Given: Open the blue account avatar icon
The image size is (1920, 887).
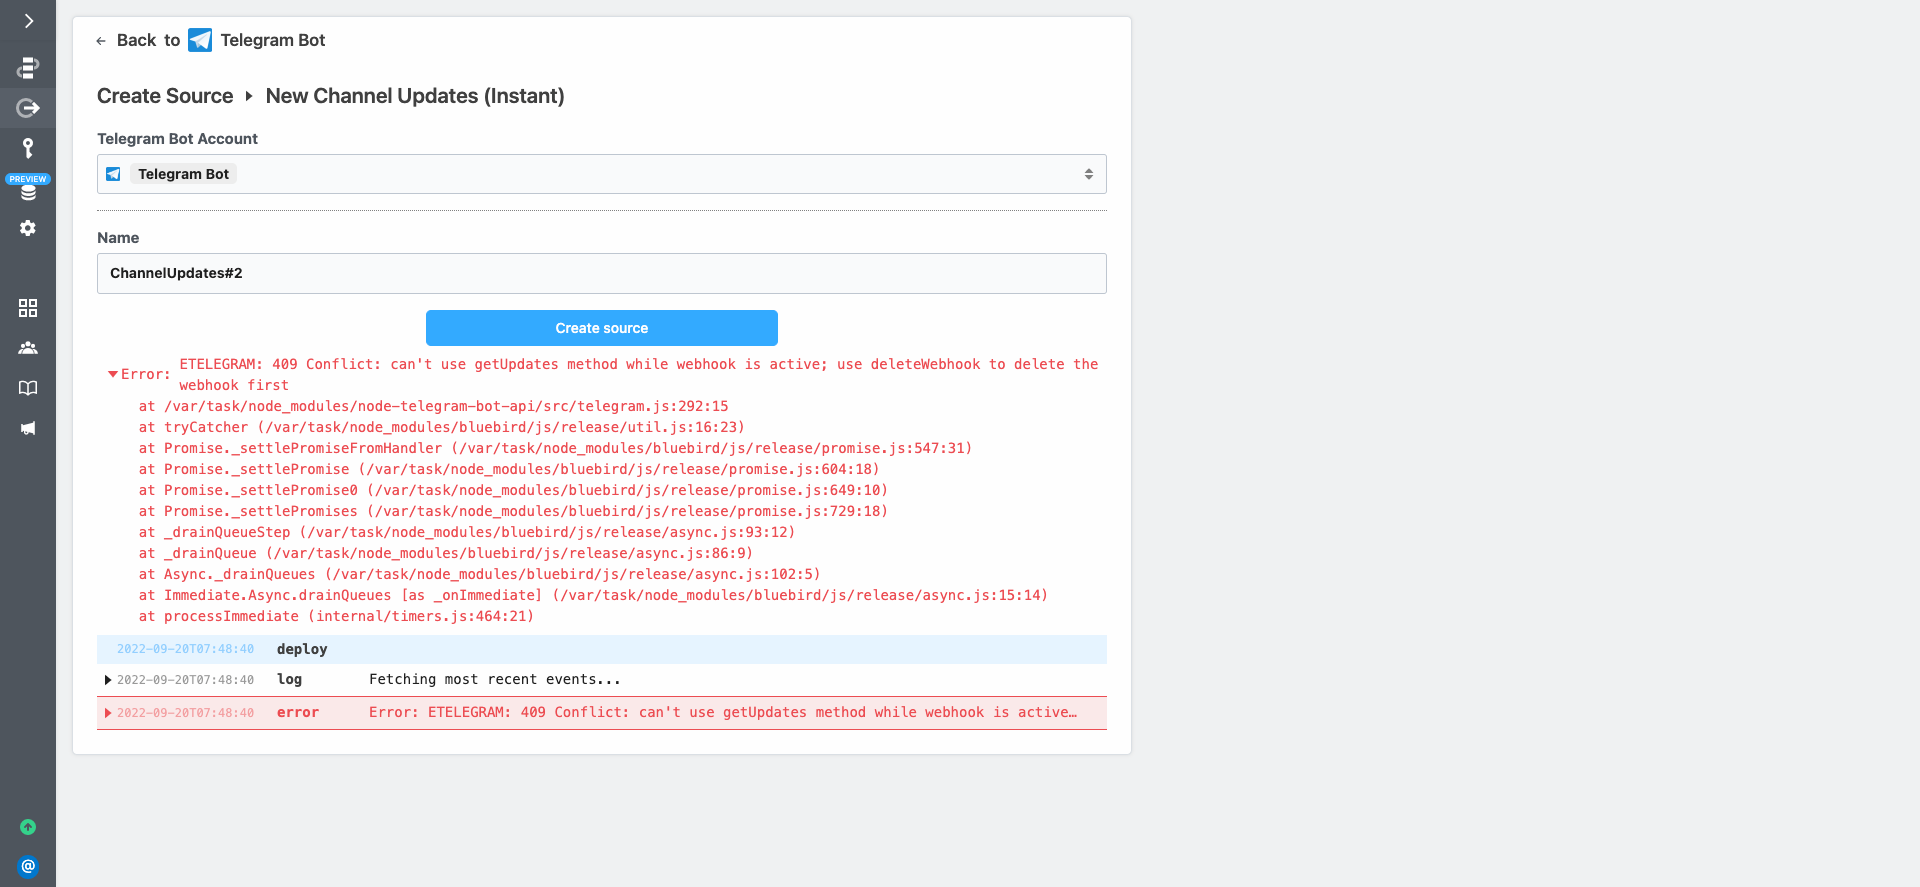Looking at the screenshot, I should pos(28,866).
